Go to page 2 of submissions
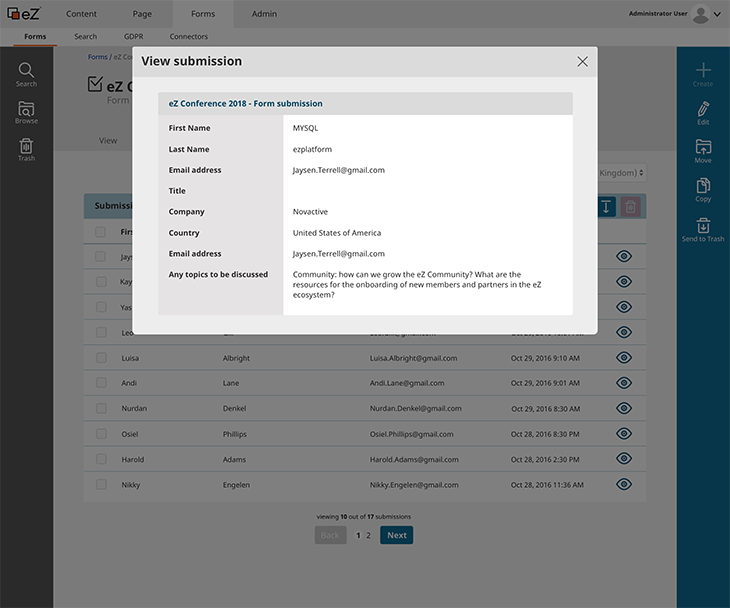The height and width of the screenshot is (608, 730). tap(368, 535)
